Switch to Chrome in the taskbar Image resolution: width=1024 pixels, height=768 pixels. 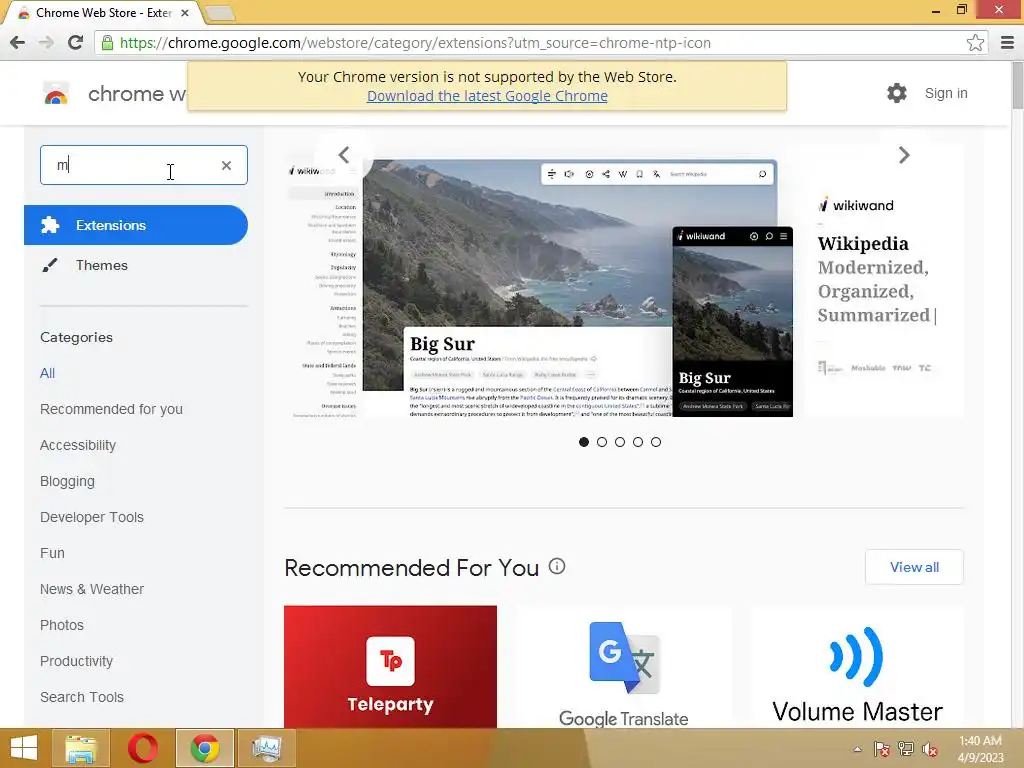(x=204, y=748)
